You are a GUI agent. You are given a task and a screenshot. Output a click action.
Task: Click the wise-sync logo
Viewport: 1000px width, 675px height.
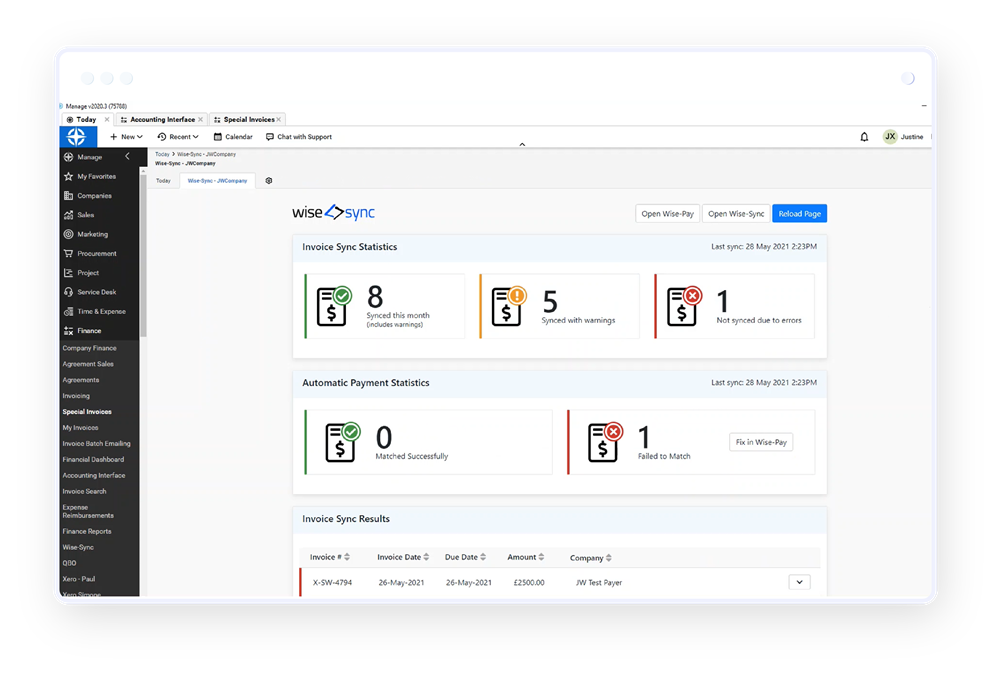coord(334,212)
